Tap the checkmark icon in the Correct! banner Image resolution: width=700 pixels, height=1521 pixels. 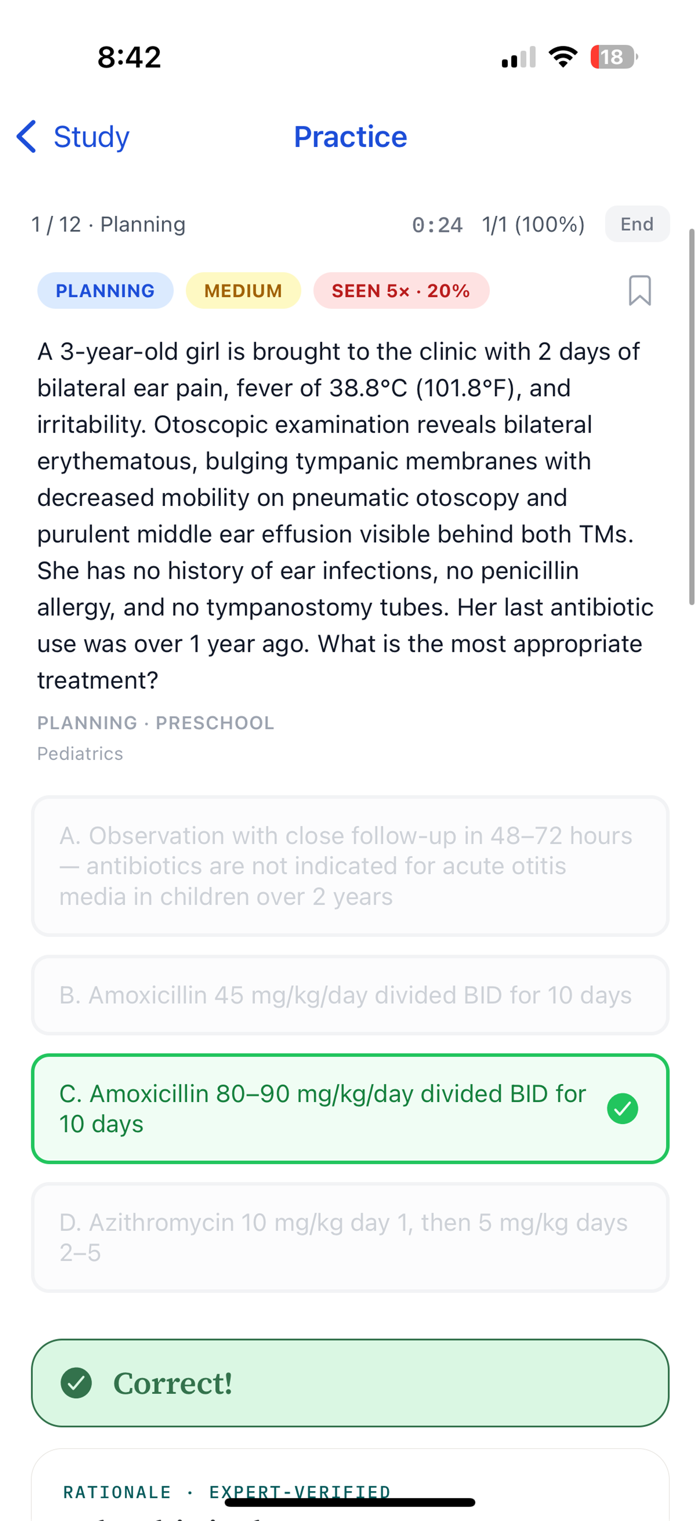[x=77, y=1383]
